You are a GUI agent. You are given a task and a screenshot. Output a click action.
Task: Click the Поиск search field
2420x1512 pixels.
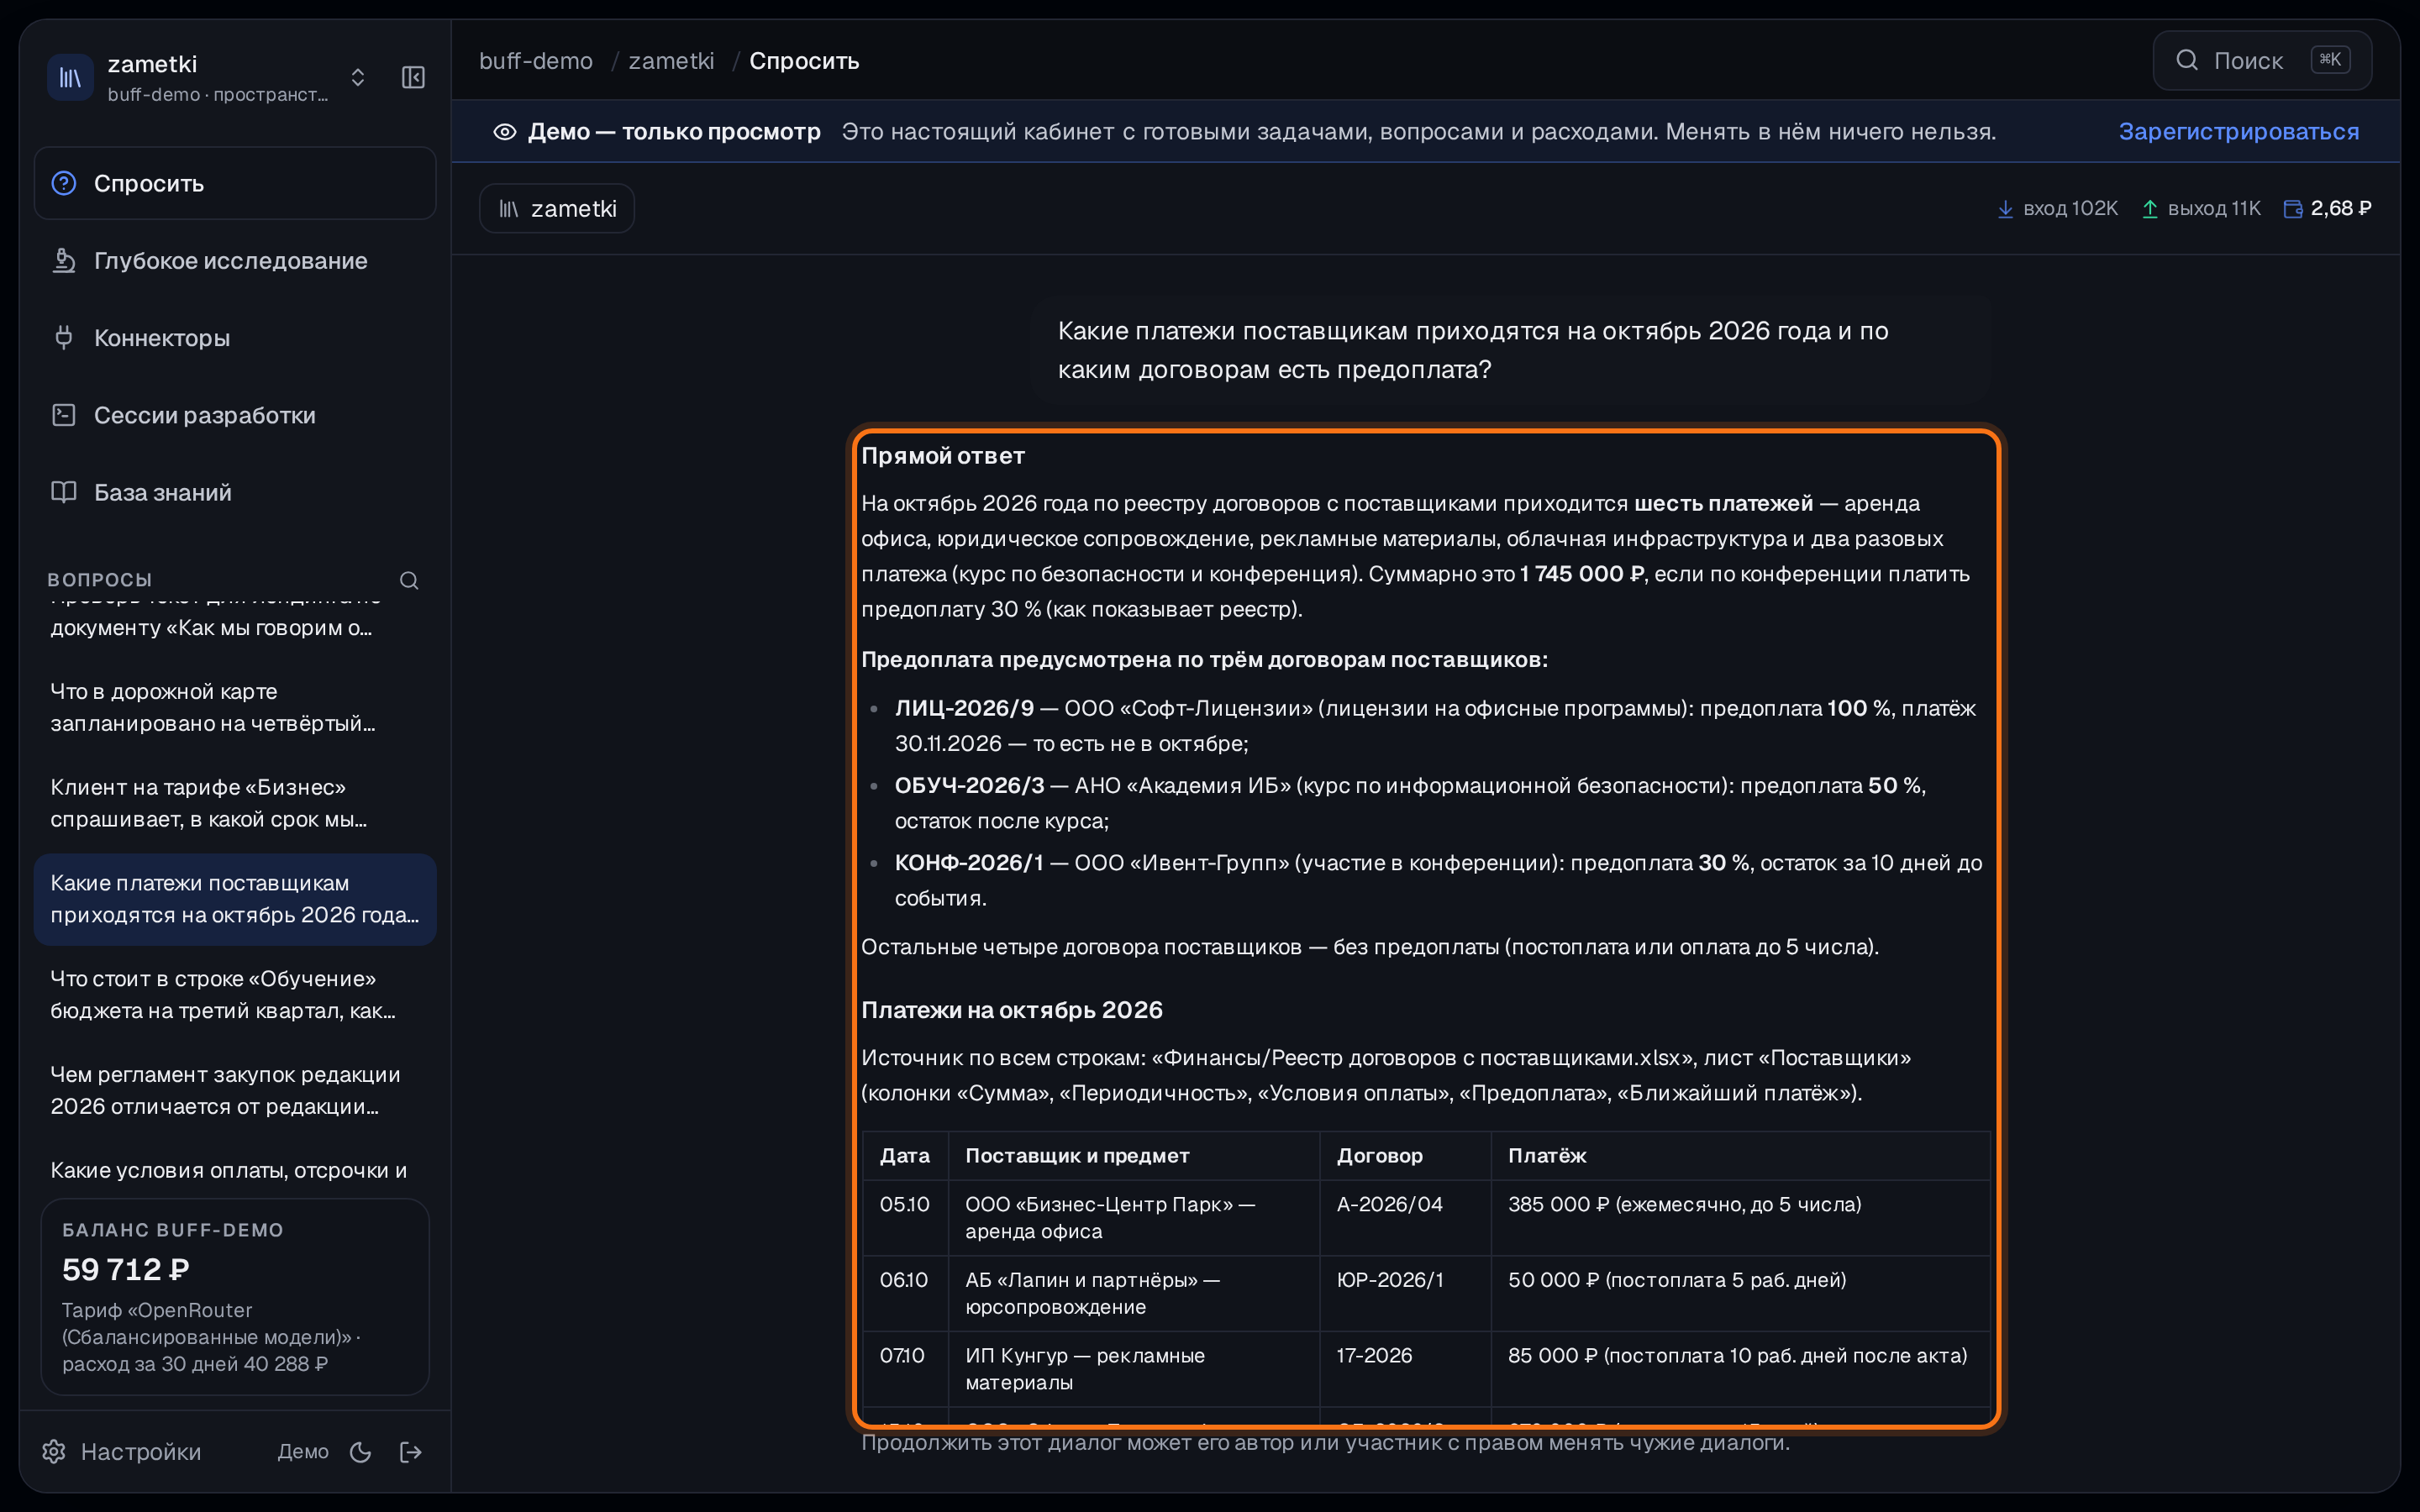(2262, 60)
